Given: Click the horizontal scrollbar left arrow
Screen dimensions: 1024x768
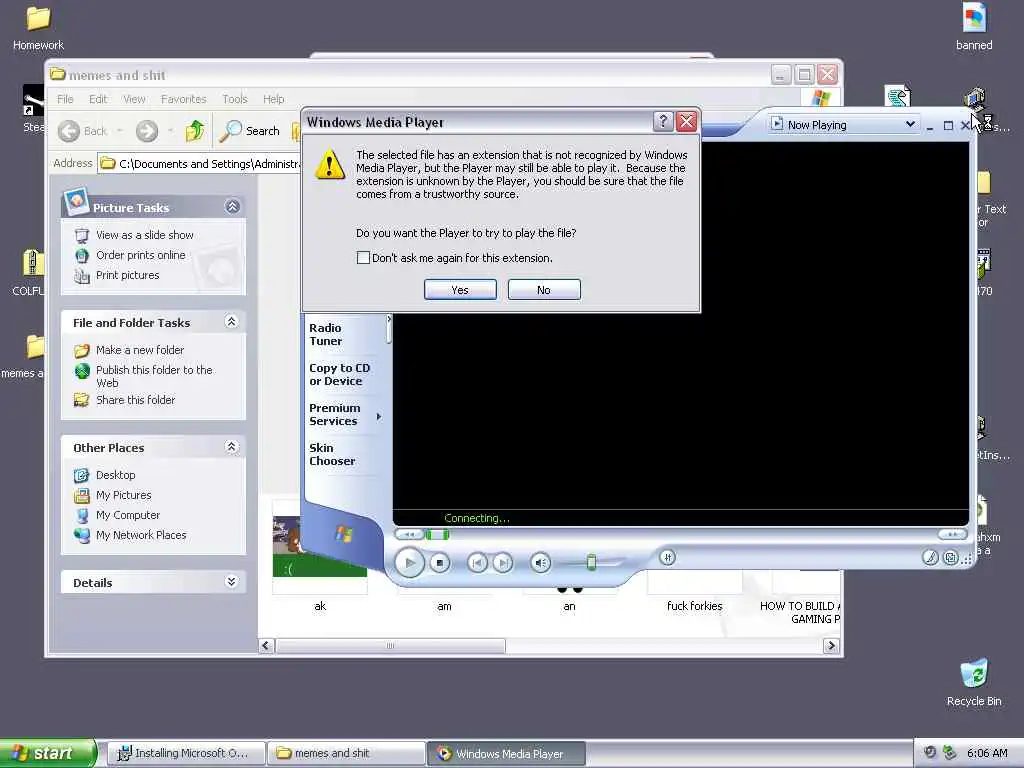Looking at the screenshot, I should (266, 646).
